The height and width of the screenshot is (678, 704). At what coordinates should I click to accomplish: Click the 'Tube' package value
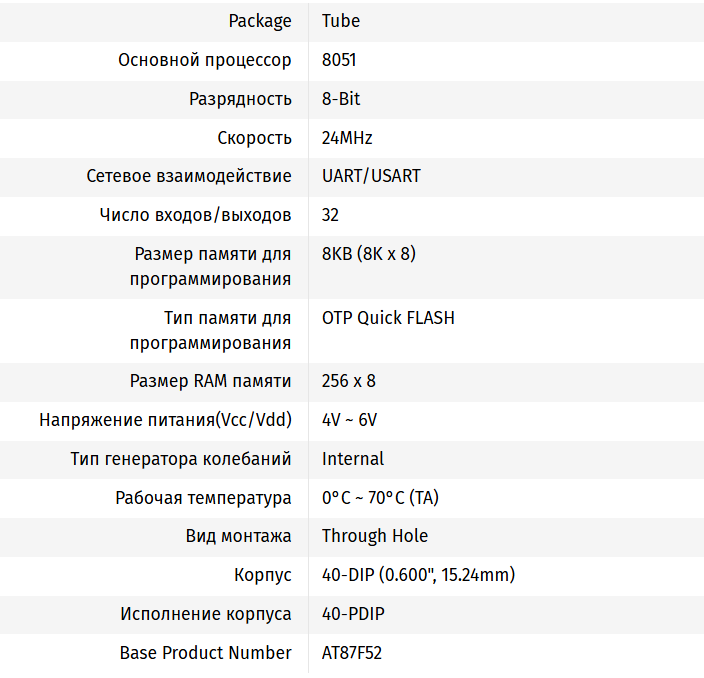pyautogui.click(x=341, y=21)
